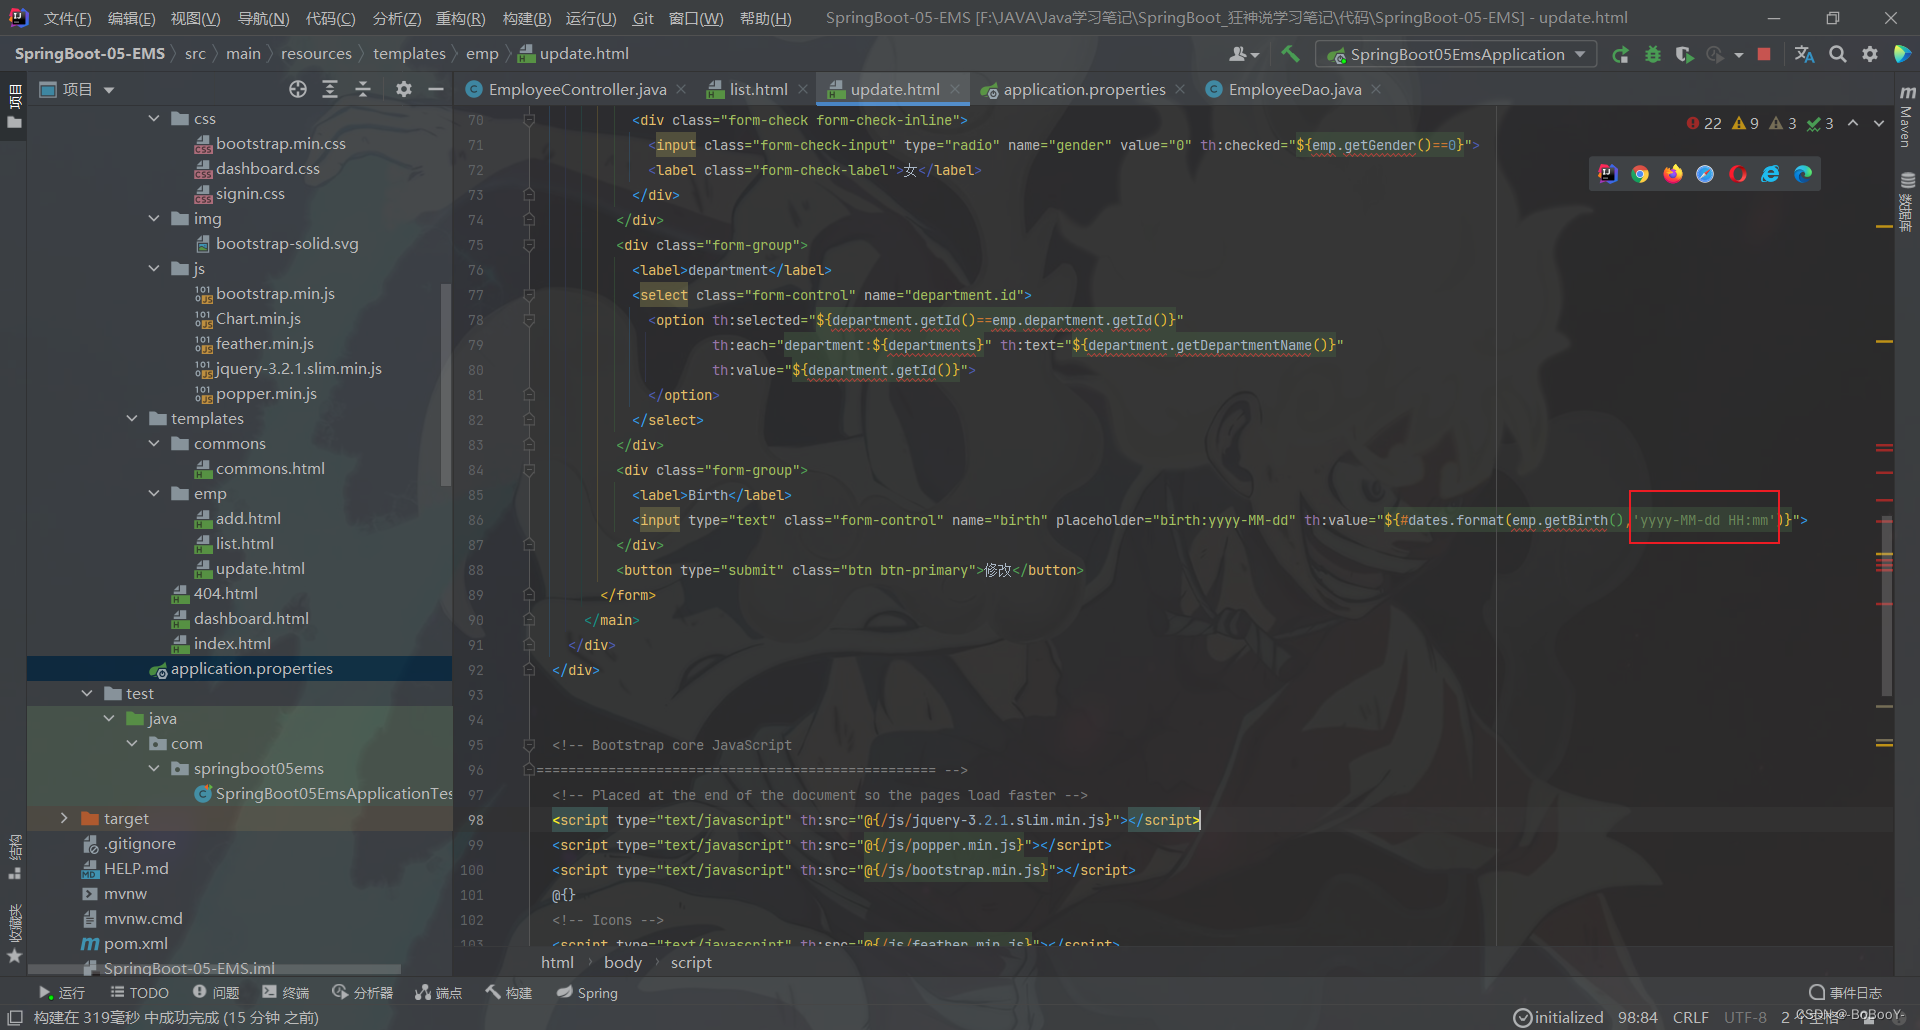Jump to previous highlighted error arrow

(x=1853, y=123)
